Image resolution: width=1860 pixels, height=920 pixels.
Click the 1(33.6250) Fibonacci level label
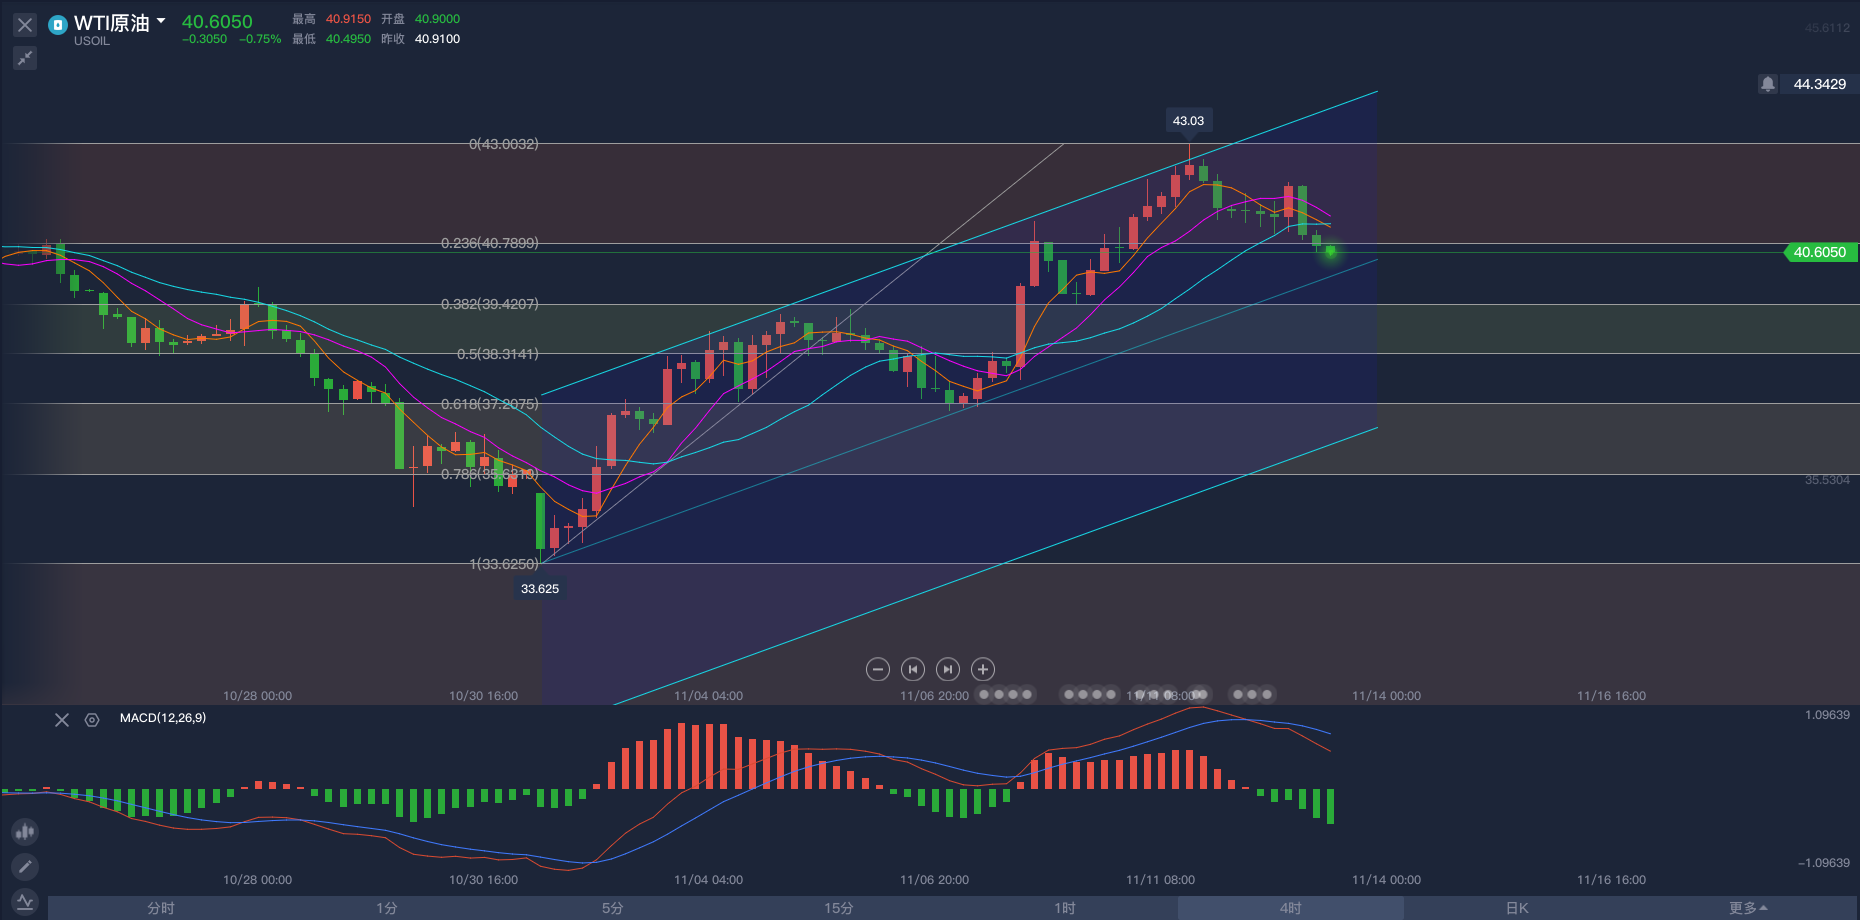pos(504,564)
